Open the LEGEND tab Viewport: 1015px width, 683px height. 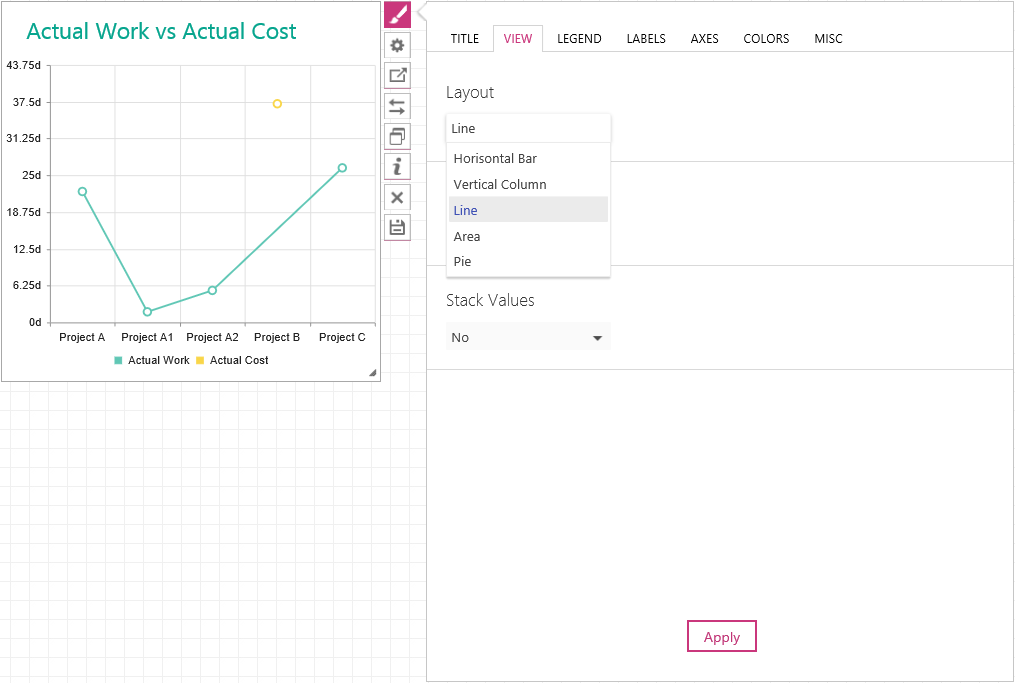point(579,39)
